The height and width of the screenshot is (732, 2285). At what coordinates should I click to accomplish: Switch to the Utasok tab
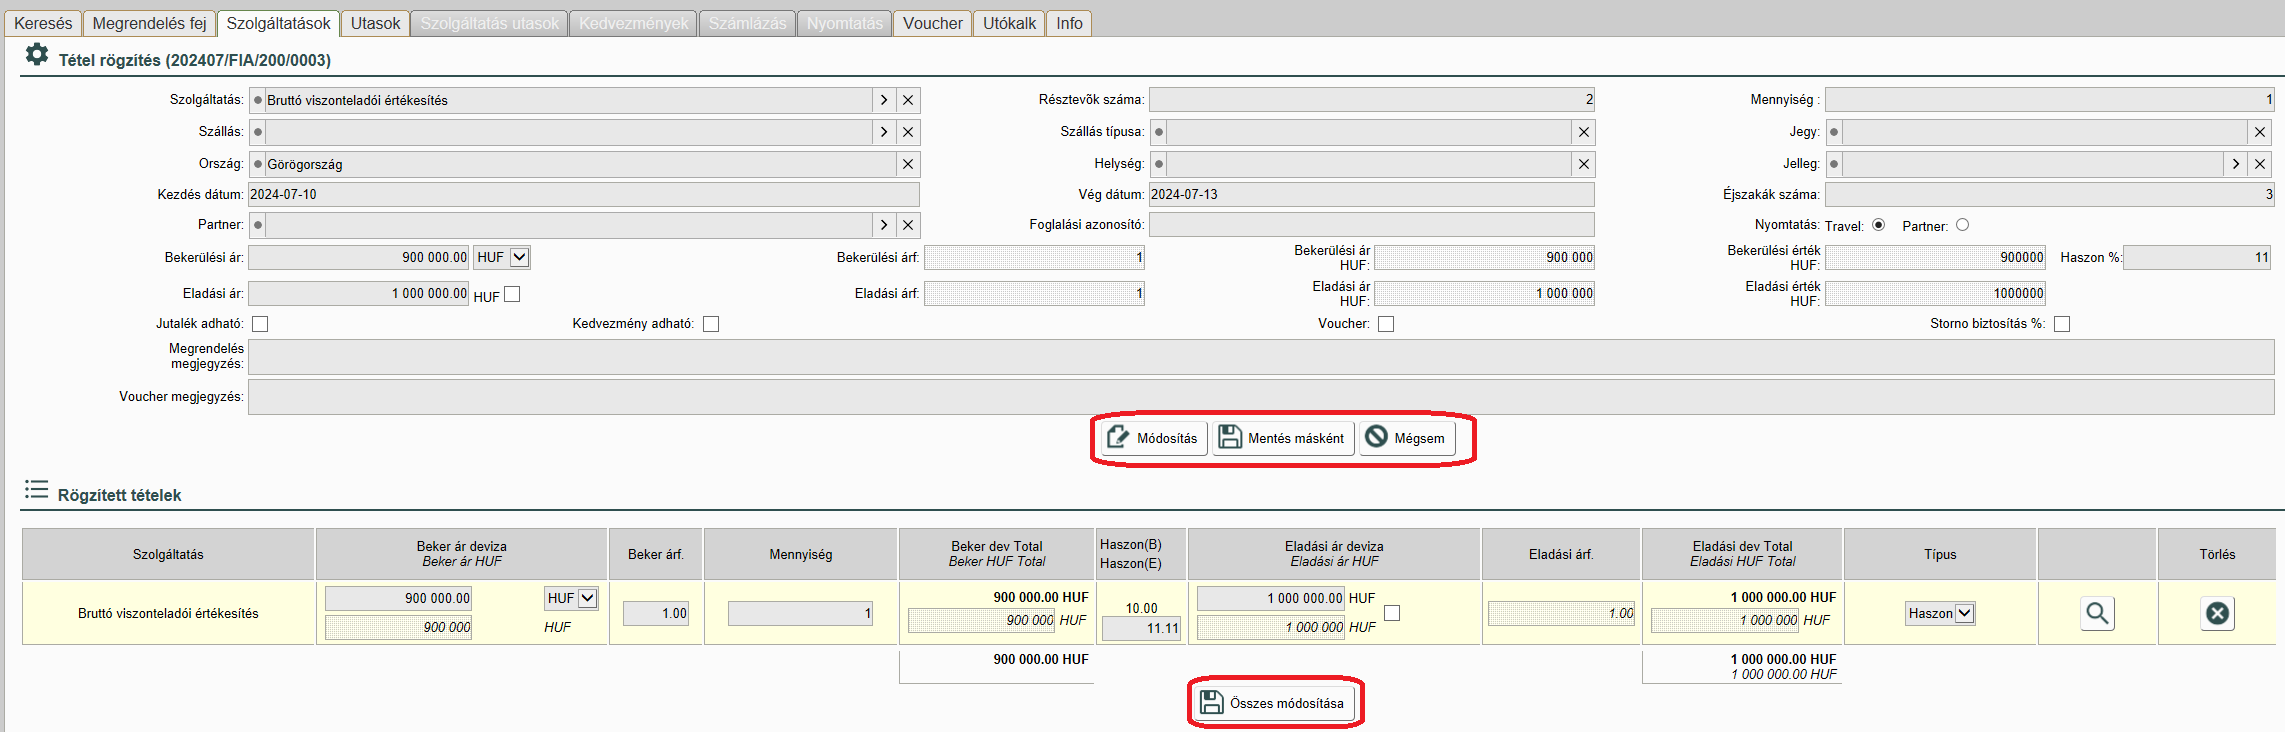coord(375,23)
